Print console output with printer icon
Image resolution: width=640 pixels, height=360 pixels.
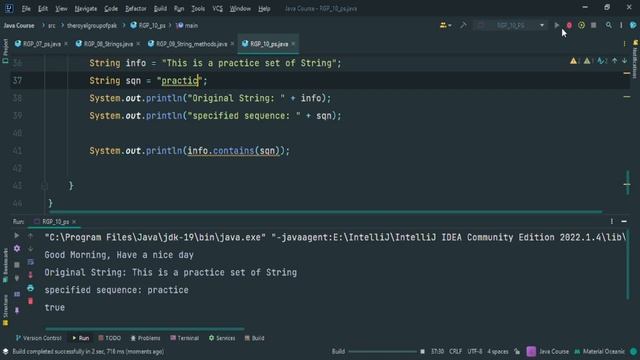(x=31, y=288)
